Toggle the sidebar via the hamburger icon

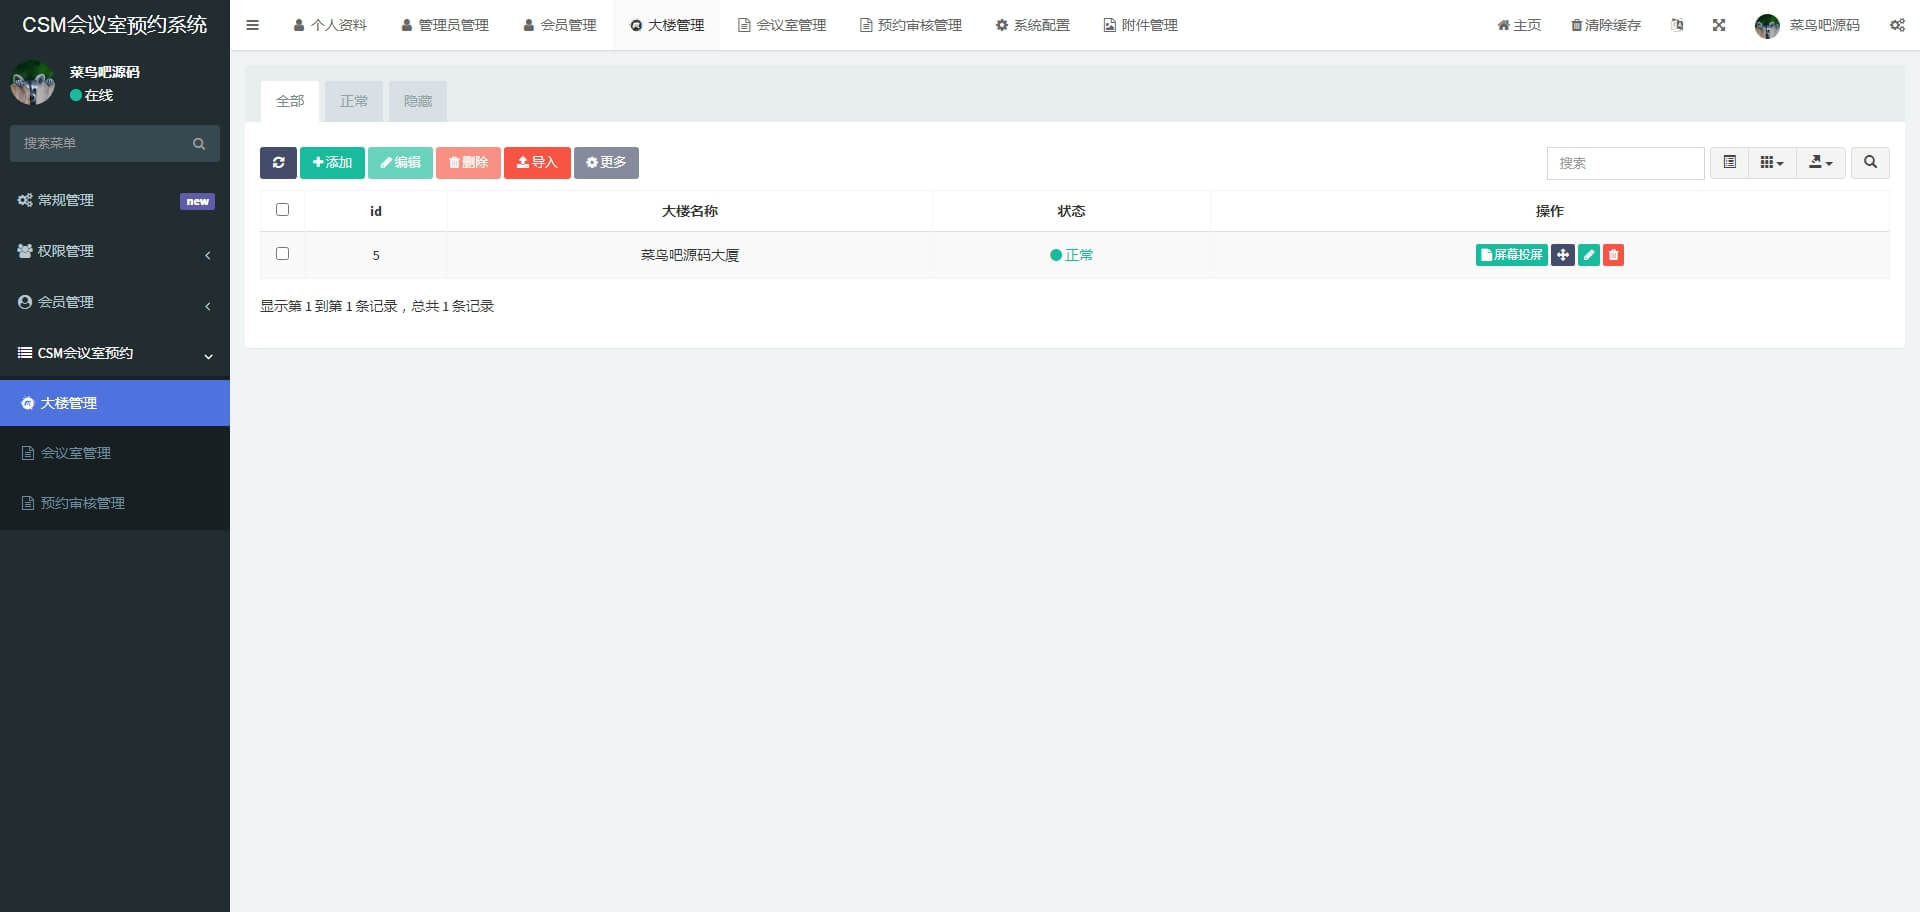click(252, 25)
